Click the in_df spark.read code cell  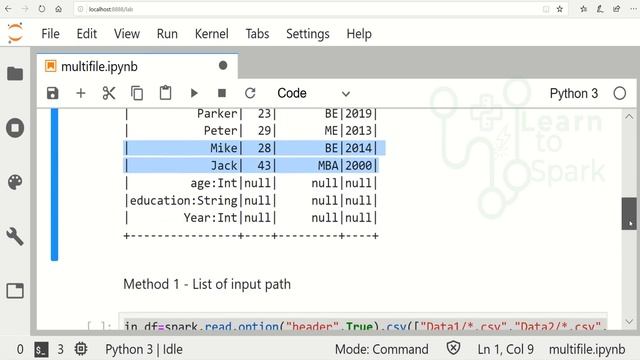362,322
